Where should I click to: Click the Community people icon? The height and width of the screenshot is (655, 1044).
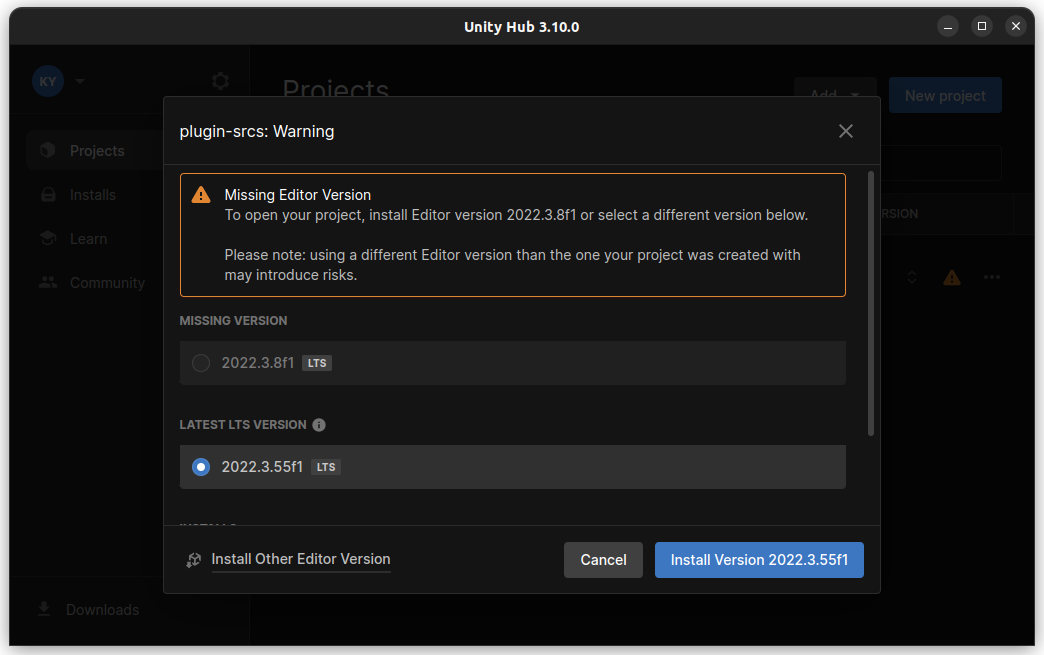[48, 282]
